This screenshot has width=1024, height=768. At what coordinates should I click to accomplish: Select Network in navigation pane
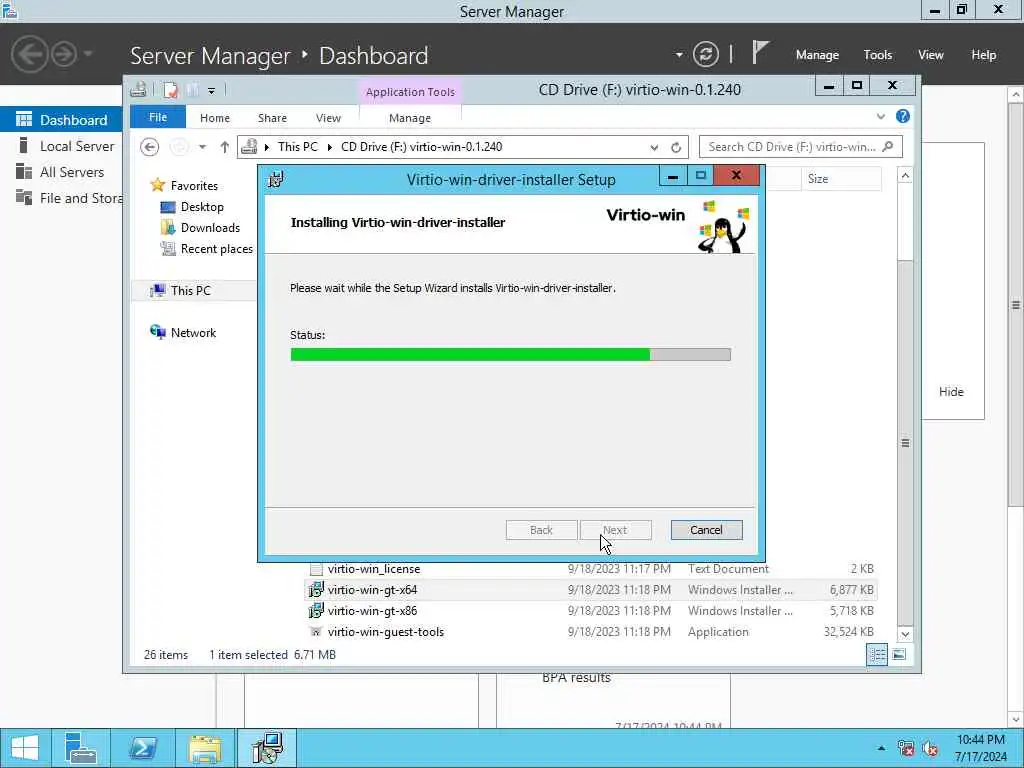tap(193, 332)
